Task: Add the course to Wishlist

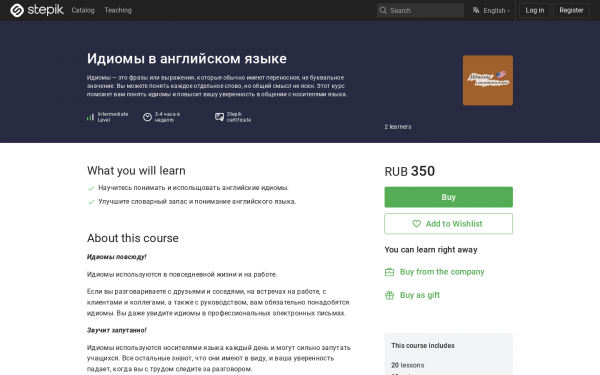Action: click(x=448, y=223)
